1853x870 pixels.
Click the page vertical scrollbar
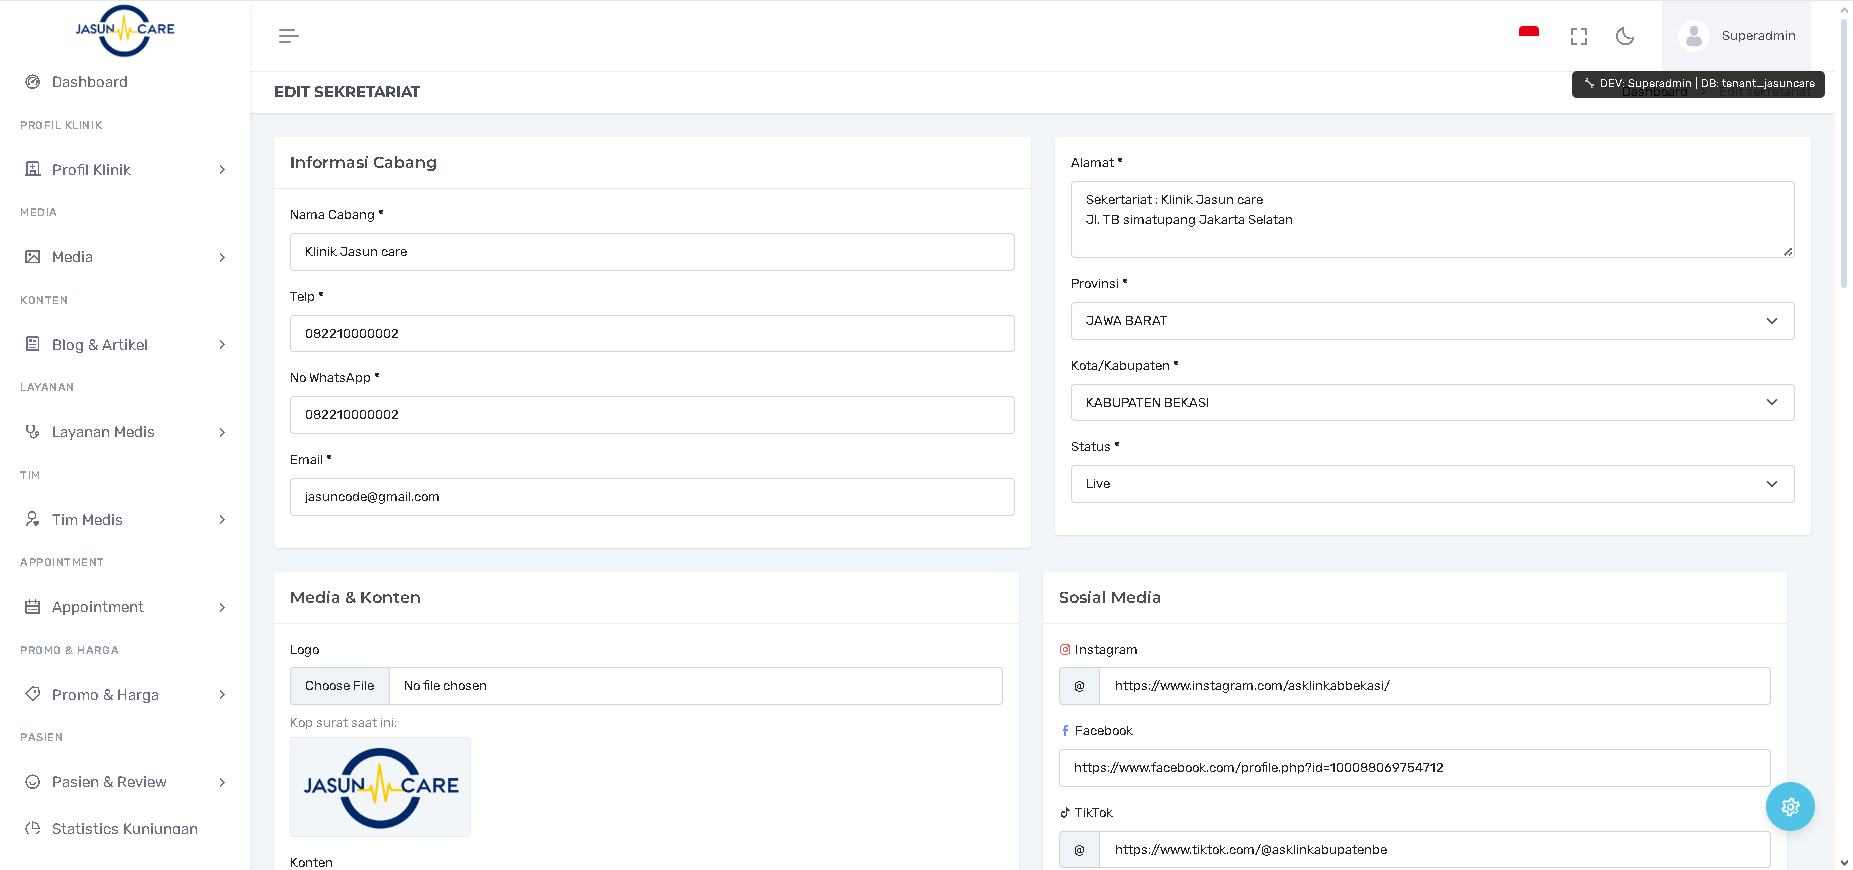point(1844,150)
